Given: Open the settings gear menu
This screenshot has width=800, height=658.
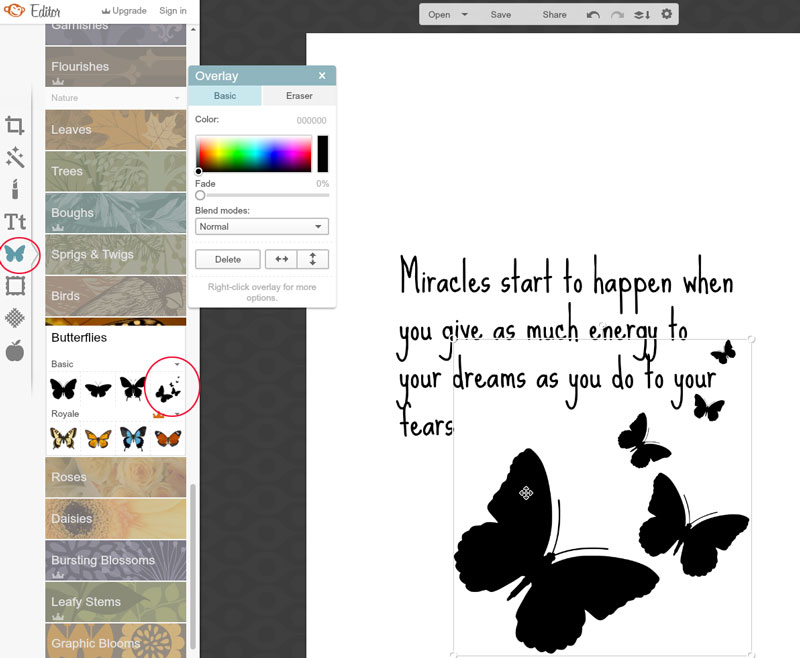Looking at the screenshot, I should coord(668,14).
